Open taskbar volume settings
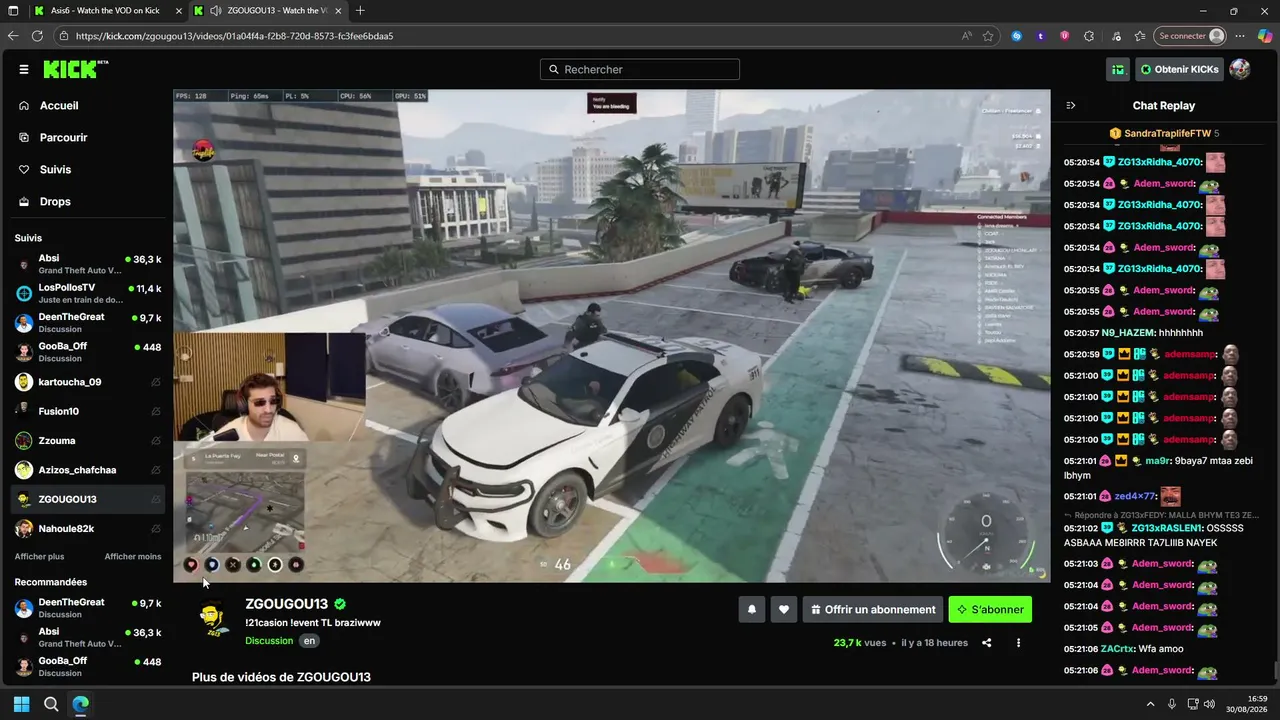 pos(1210,704)
